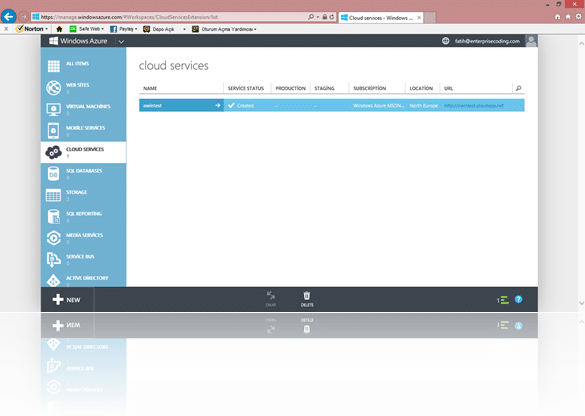This screenshot has width=585, height=416.
Task: Sort by the Service Status column header
Action: [x=246, y=88]
